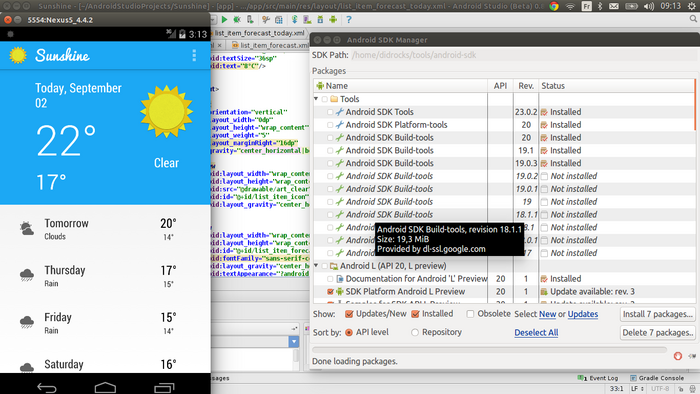Collapse the Tools package group
Image resolution: width=700 pixels, height=394 pixels.
pos(316,99)
